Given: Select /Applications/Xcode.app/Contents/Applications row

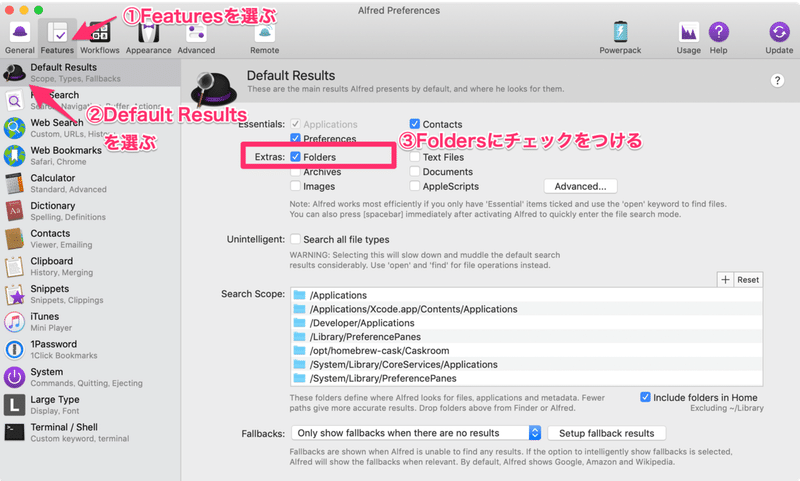Looking at the screenshot, I should (x=527, y=309).
